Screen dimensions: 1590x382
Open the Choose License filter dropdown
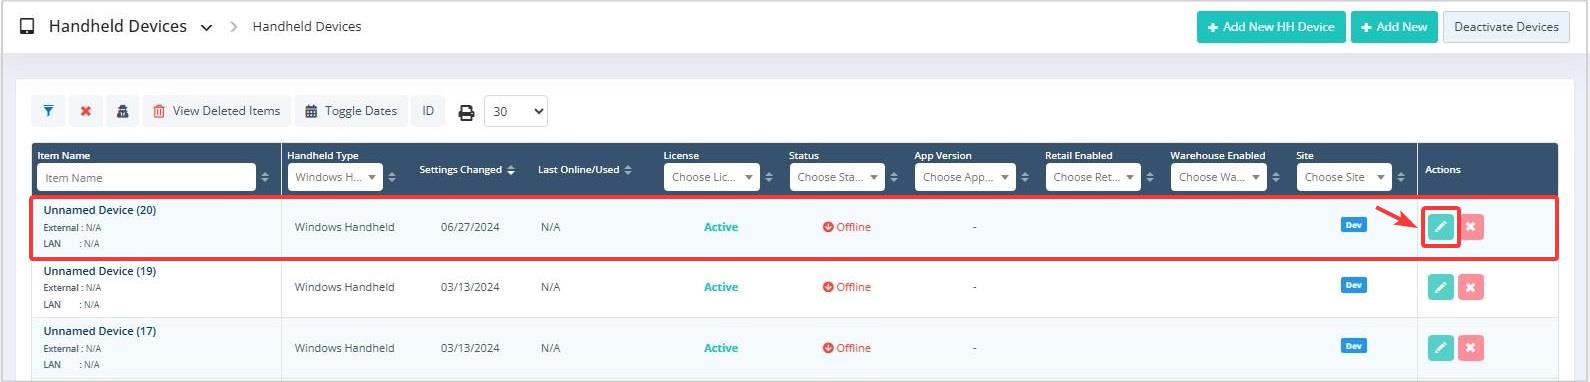[x=711, y=177]
